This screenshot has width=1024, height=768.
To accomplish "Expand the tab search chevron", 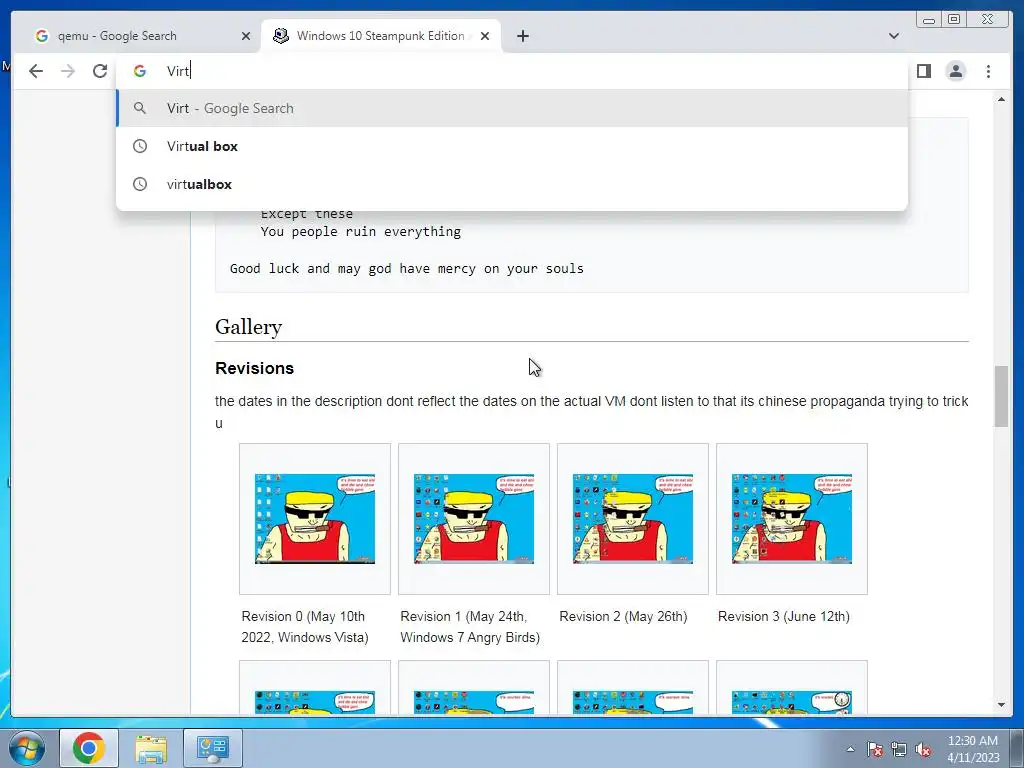I will click(x=893, y=36).
